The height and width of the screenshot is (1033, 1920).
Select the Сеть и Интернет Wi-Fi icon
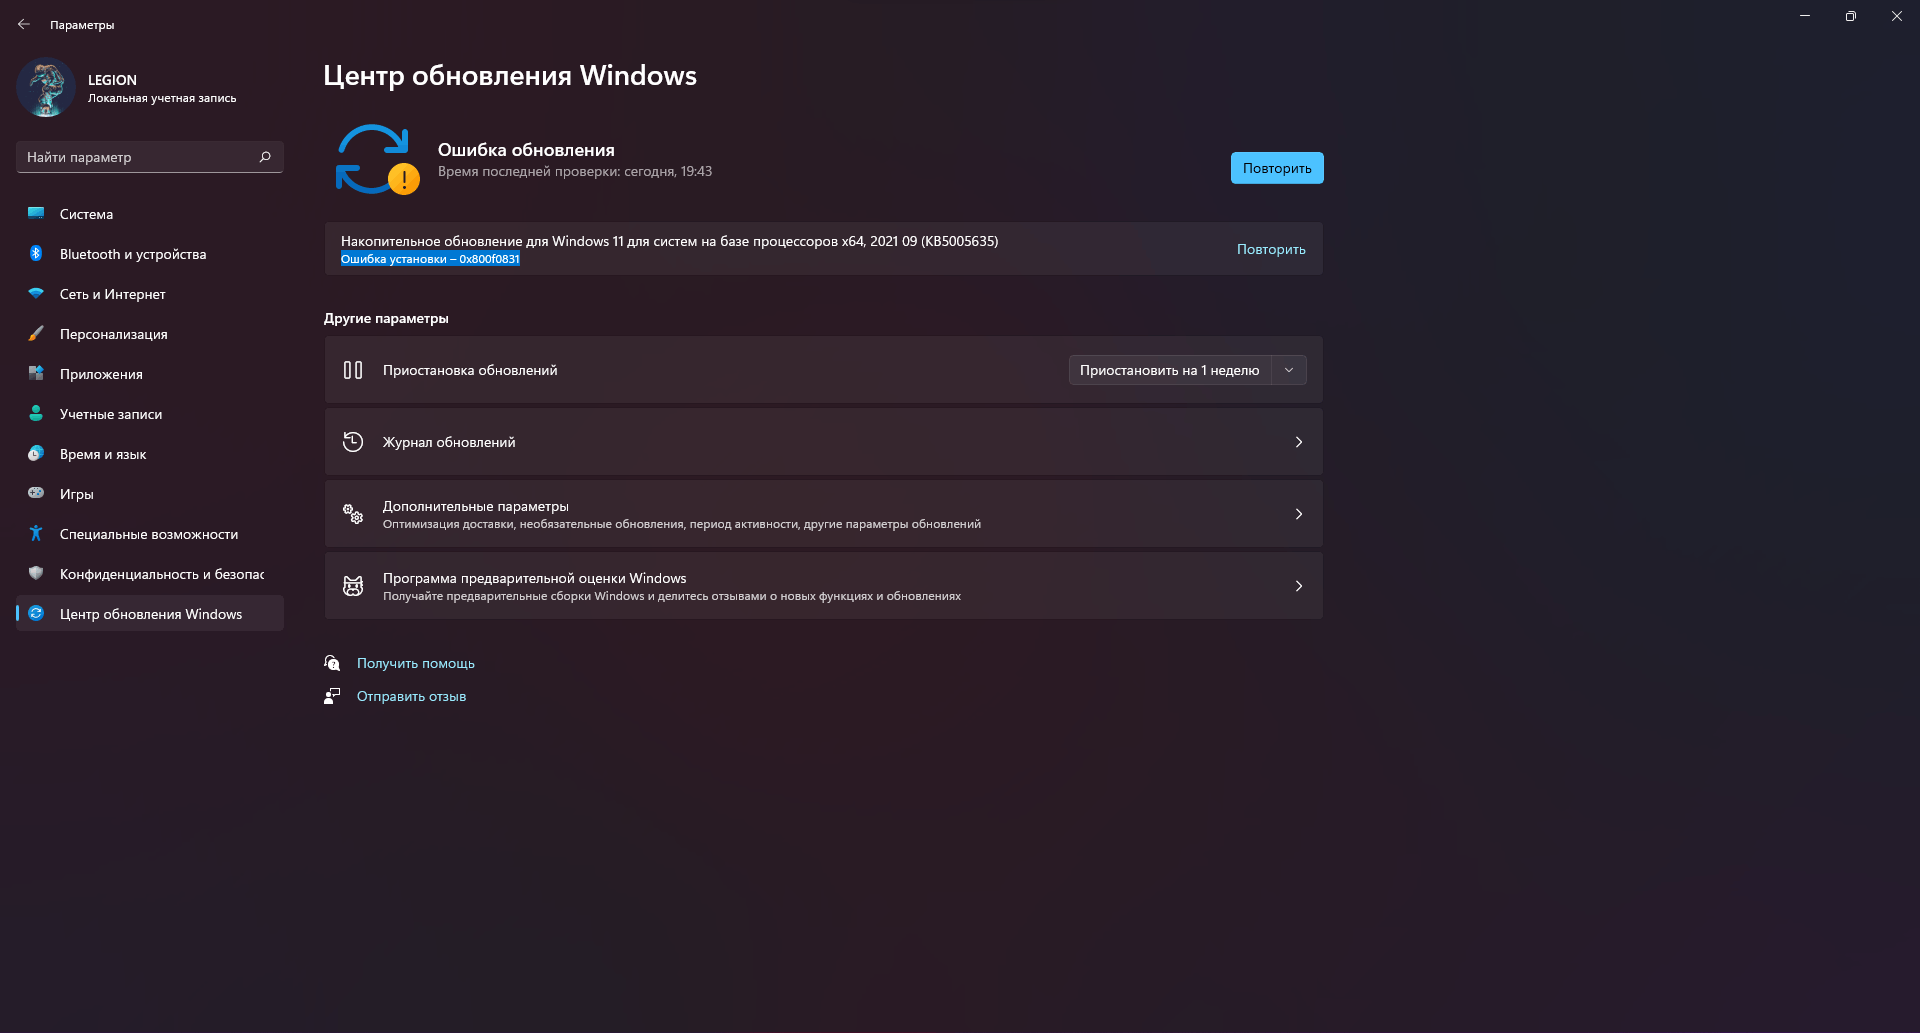pos(36,293)
